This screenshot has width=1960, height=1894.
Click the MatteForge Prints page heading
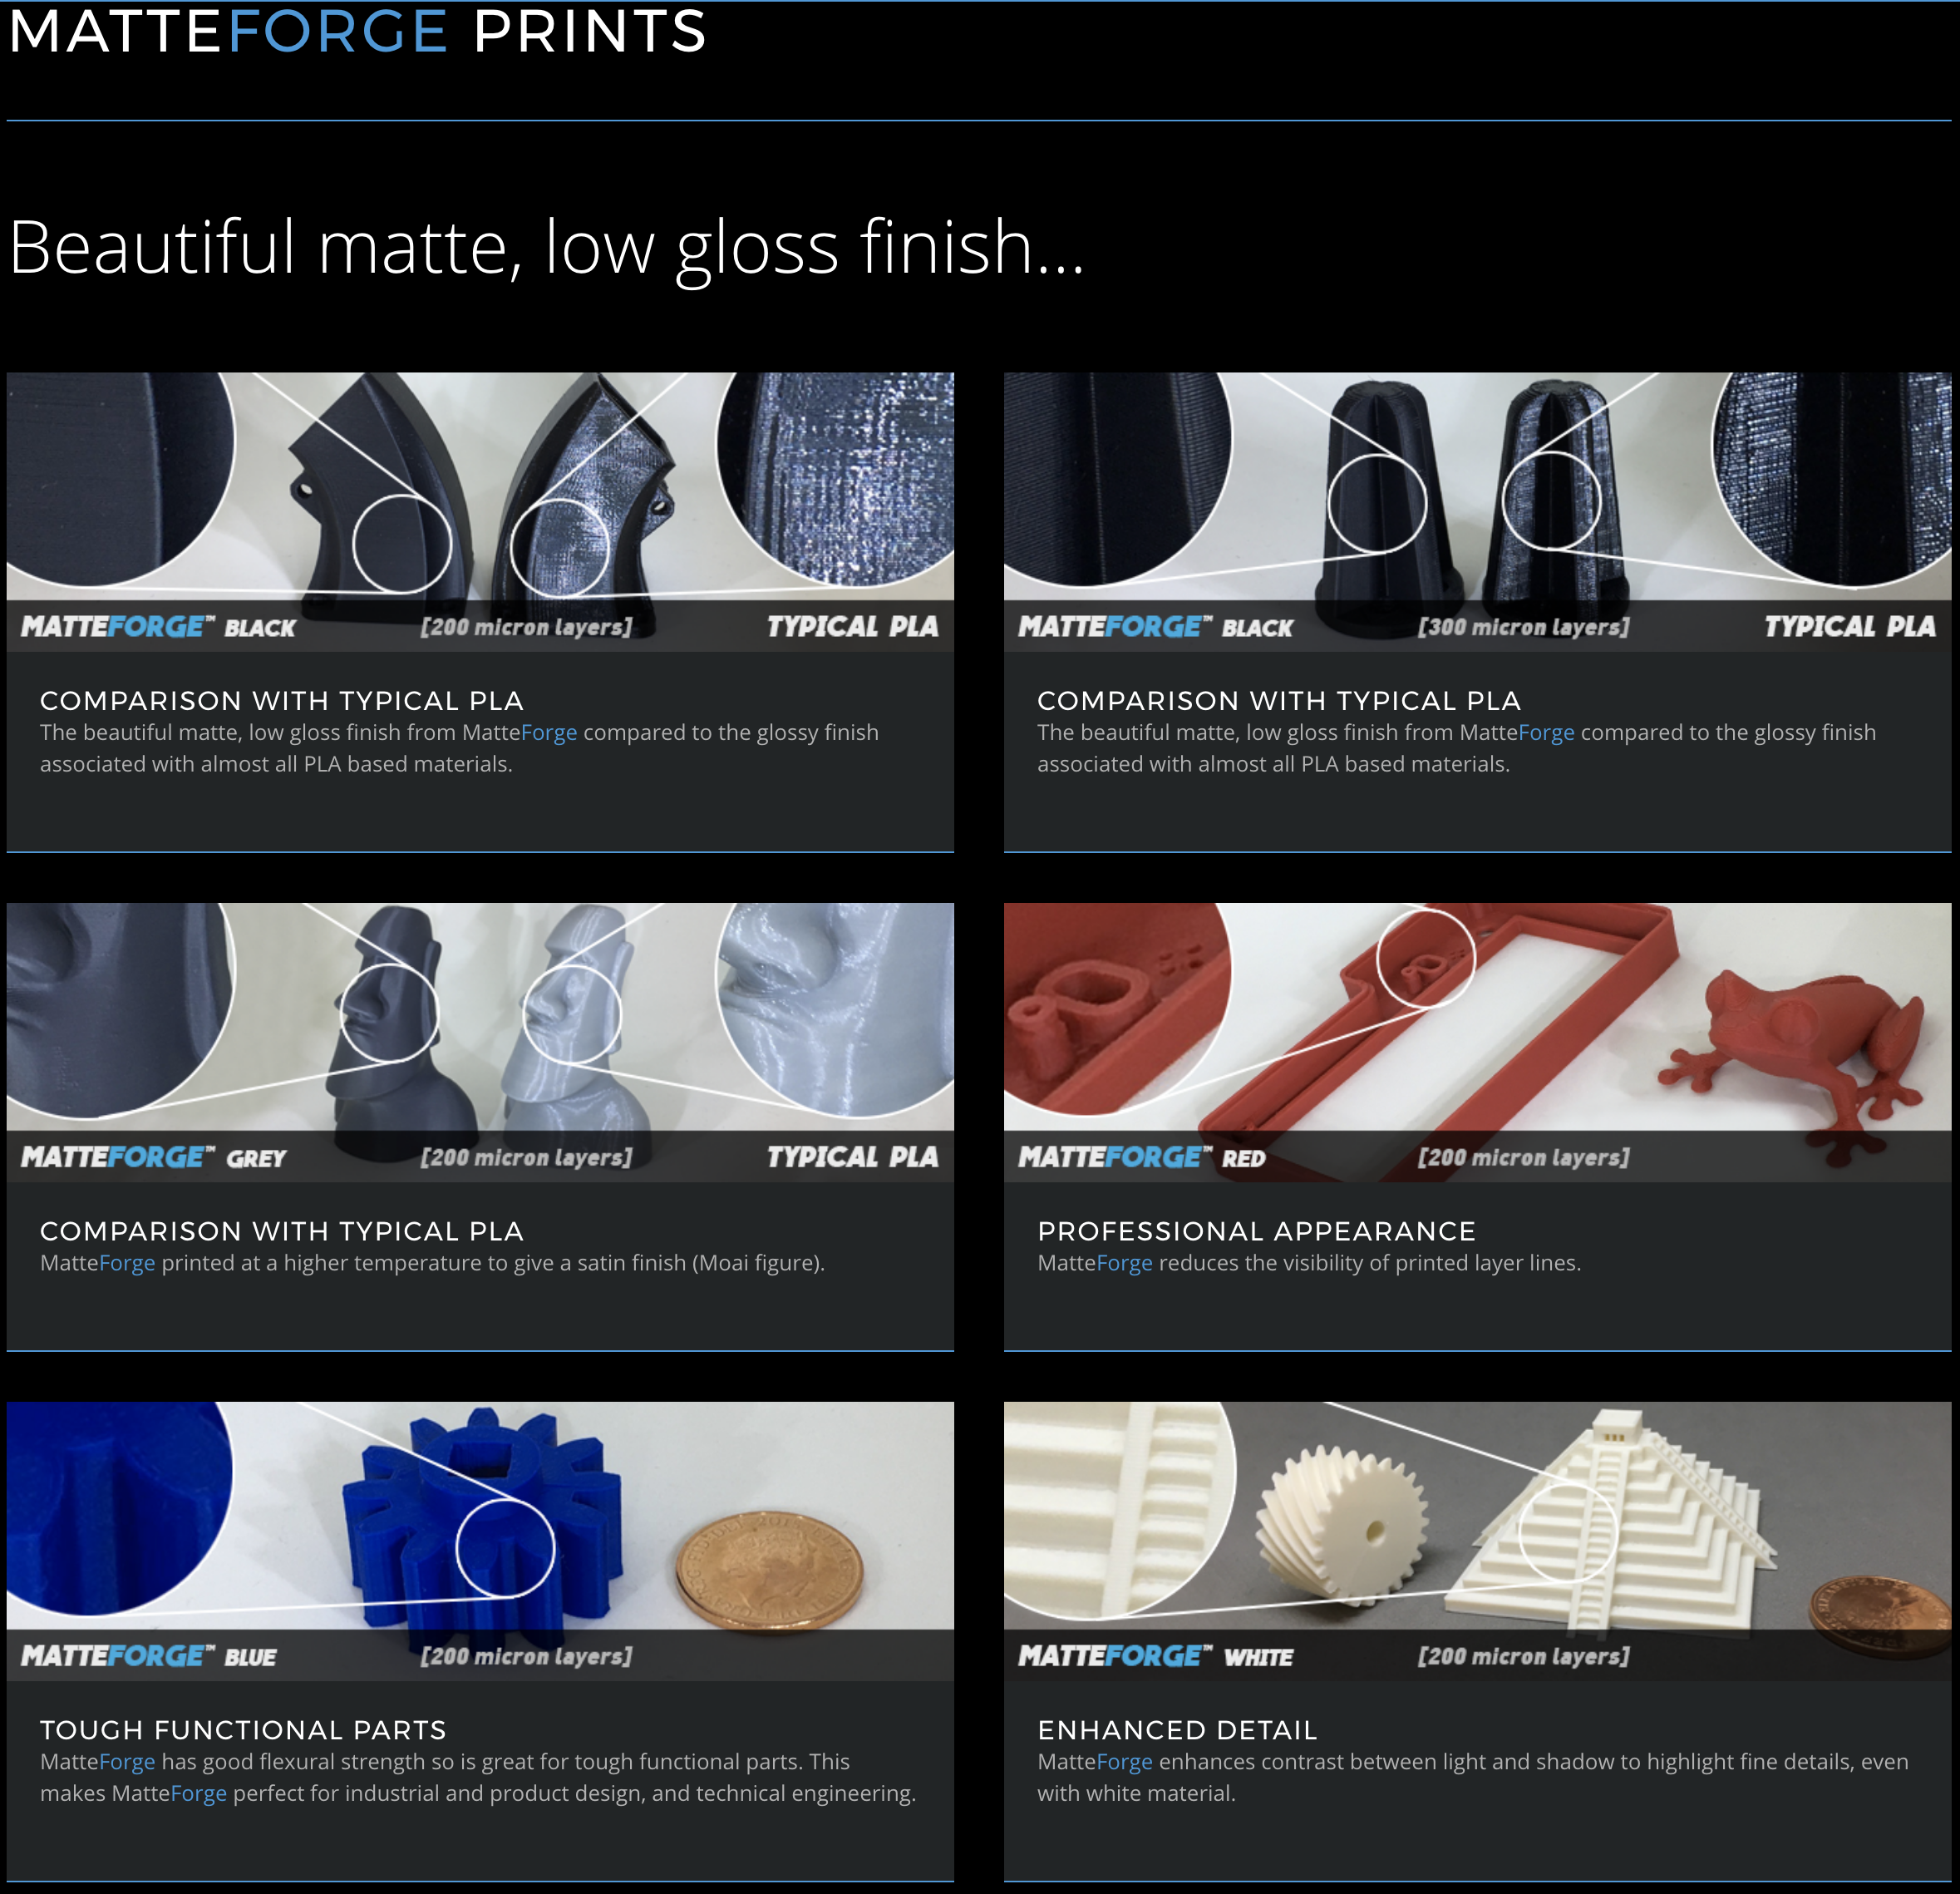coord(357,32)
